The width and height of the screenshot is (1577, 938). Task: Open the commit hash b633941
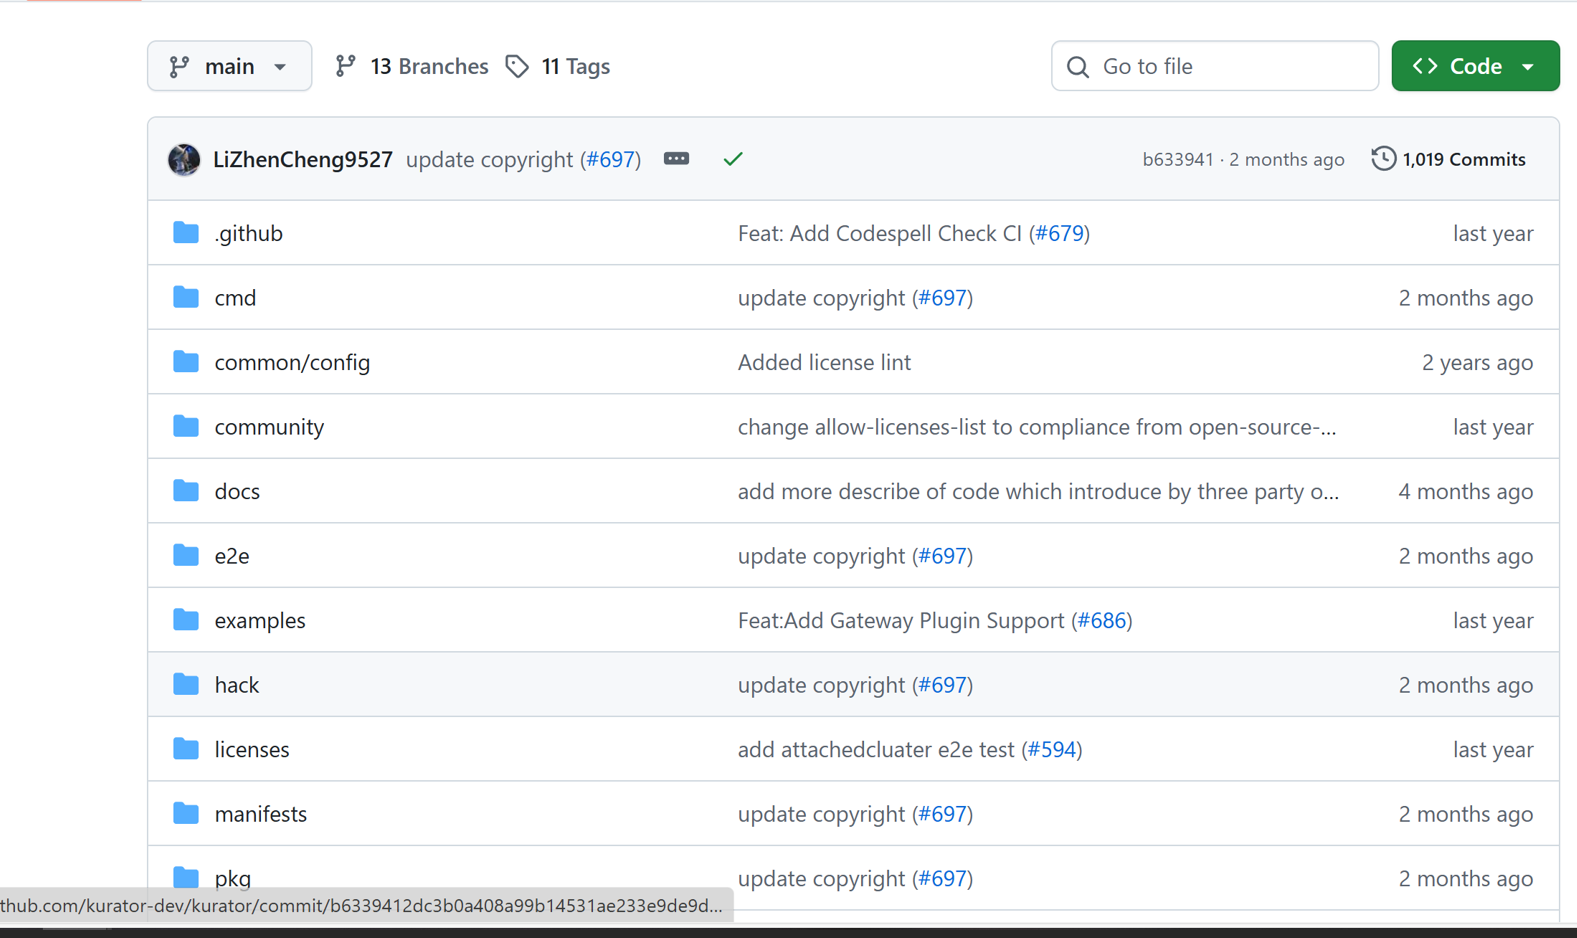tap(1178, 159)
